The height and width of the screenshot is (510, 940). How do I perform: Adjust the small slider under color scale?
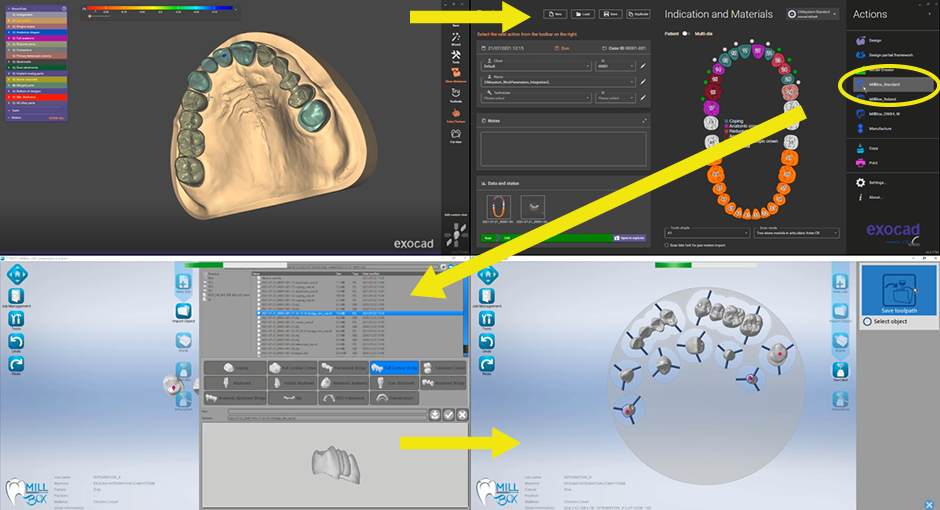(x=90, y=16)
